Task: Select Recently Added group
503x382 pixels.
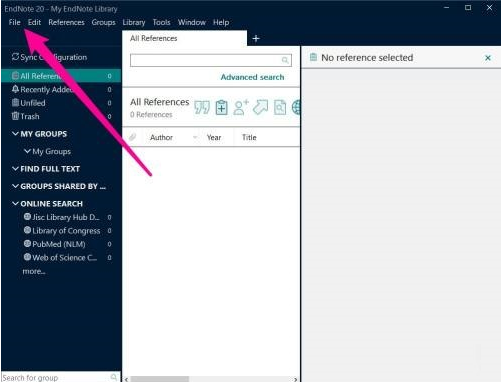Action: [x=61, y=90]
